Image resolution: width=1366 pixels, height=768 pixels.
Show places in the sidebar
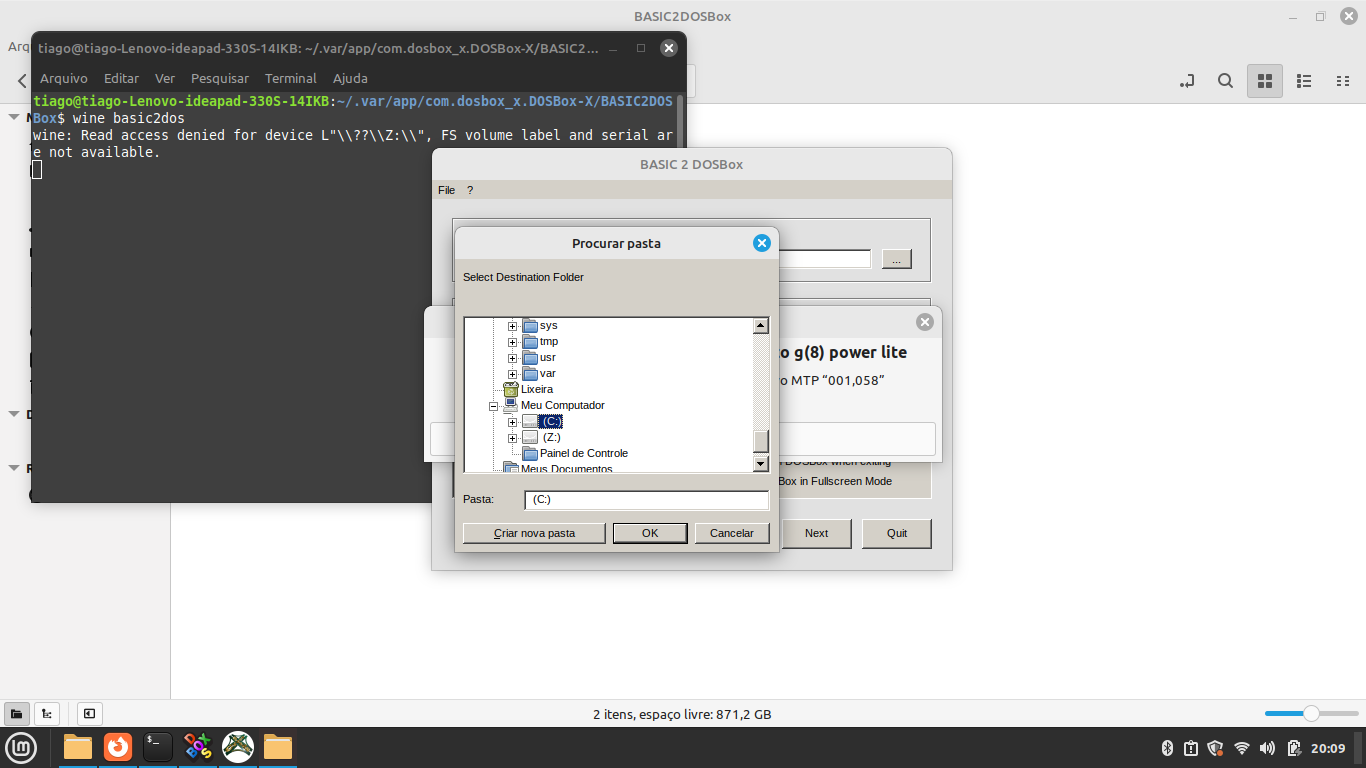point(16,714)
